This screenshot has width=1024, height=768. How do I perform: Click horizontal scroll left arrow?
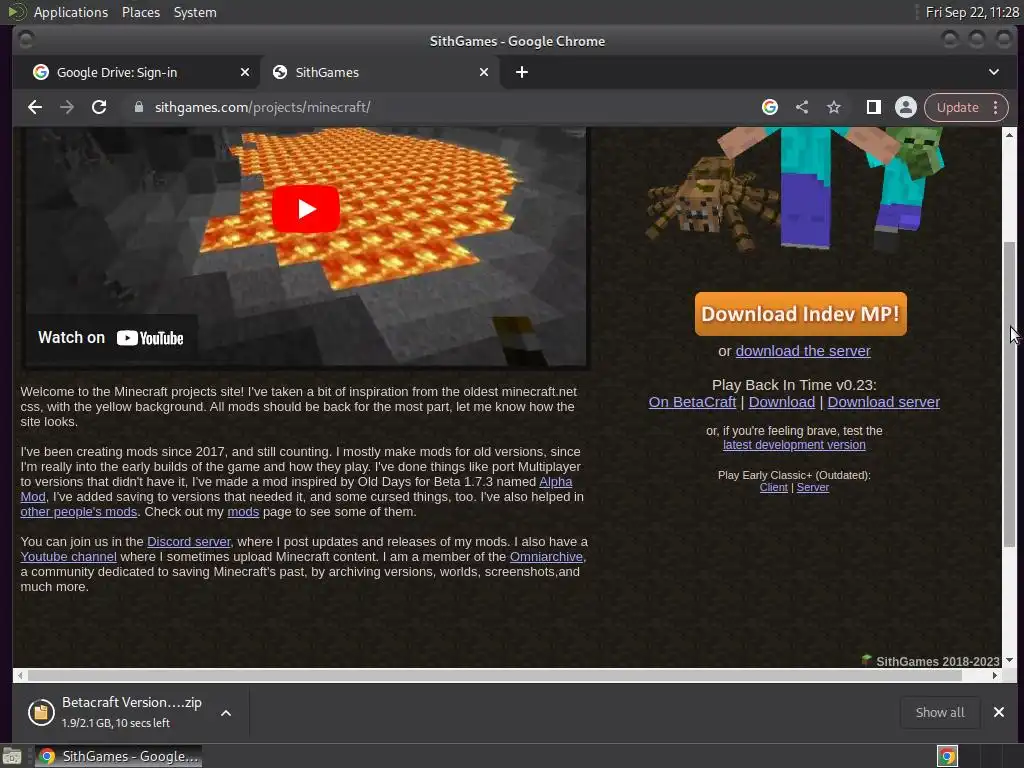coord(21,675)
